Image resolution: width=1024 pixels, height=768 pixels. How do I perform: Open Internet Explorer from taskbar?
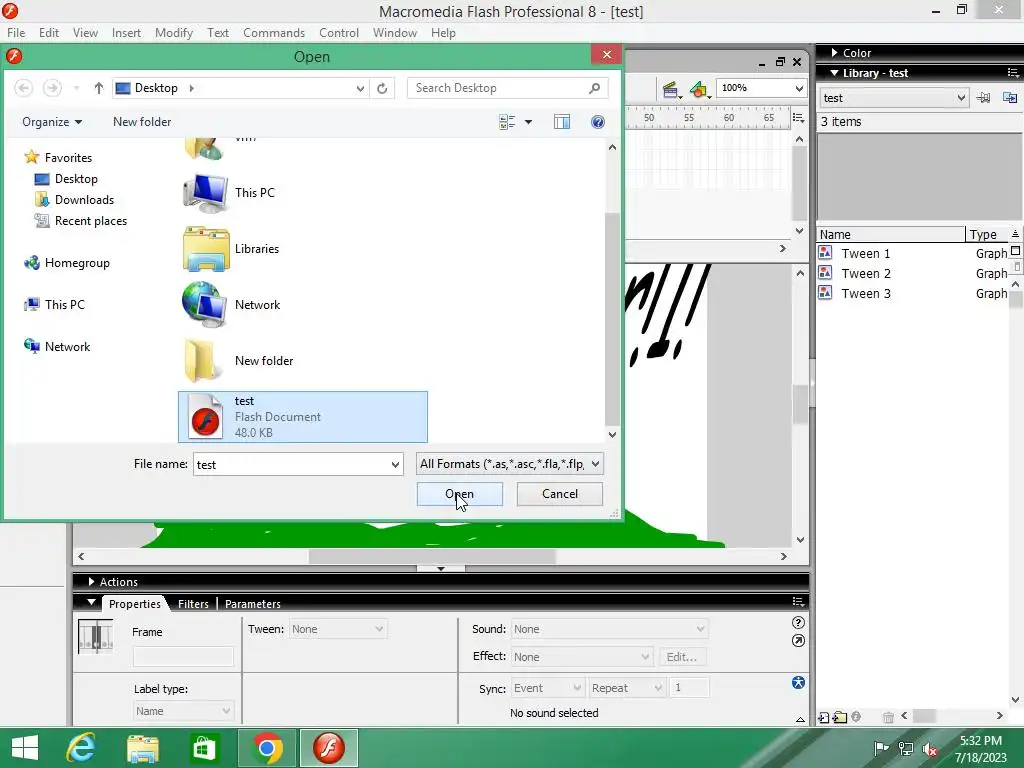[81, 747]
